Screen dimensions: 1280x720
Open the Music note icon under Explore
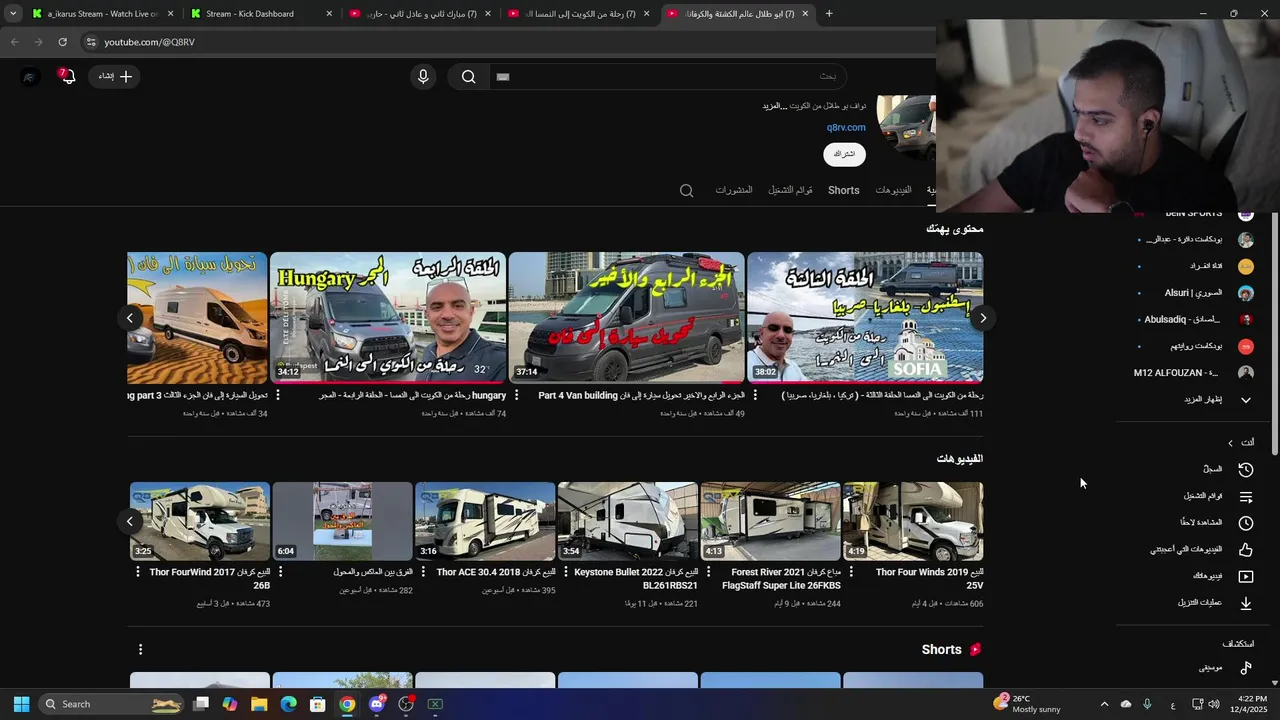tap(1246, 668)
